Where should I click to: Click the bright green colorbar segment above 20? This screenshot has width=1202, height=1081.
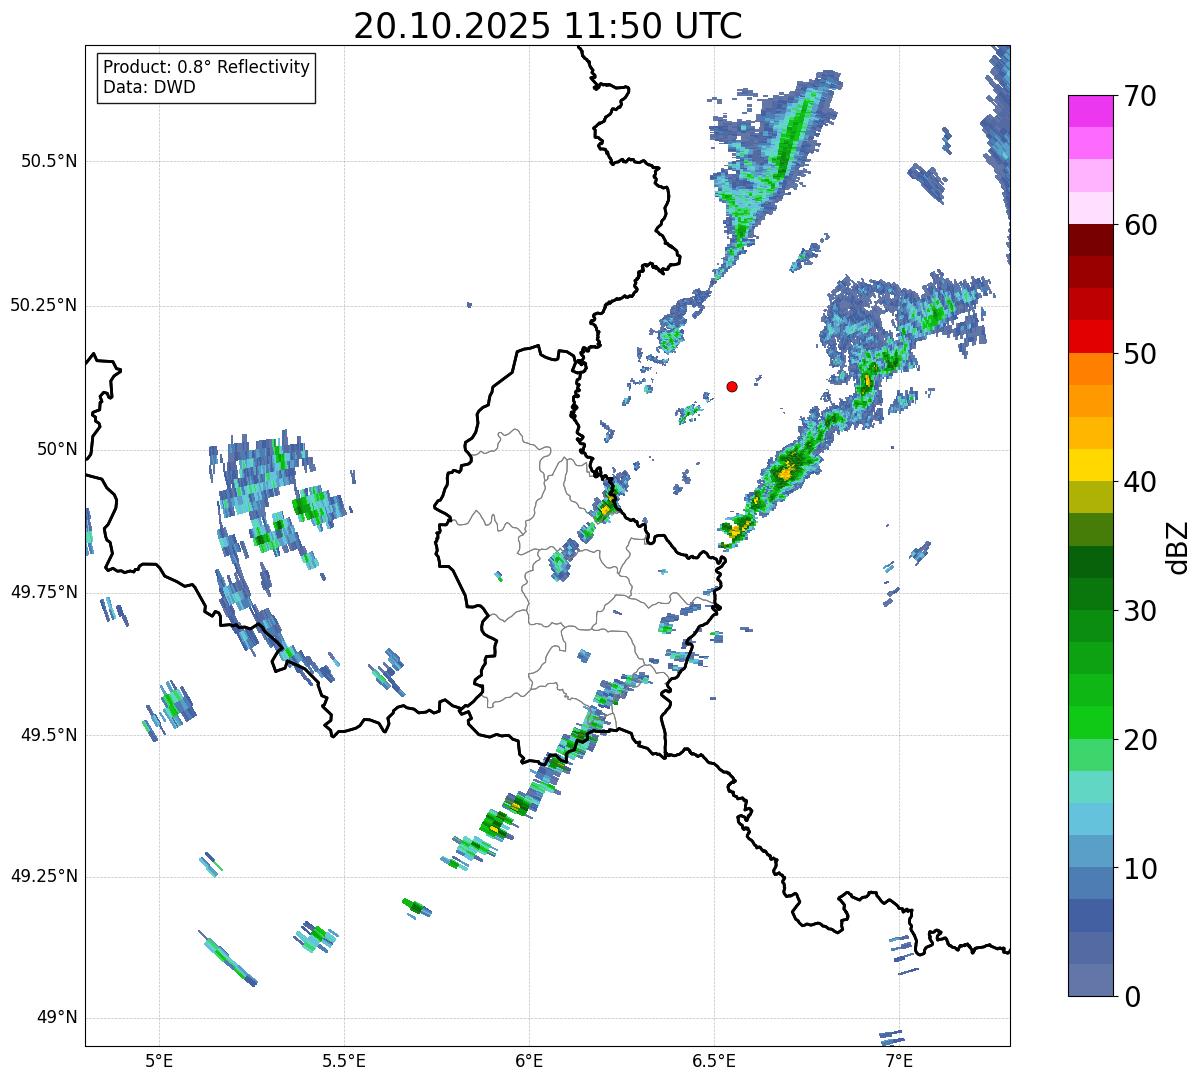click(1090, 723)
